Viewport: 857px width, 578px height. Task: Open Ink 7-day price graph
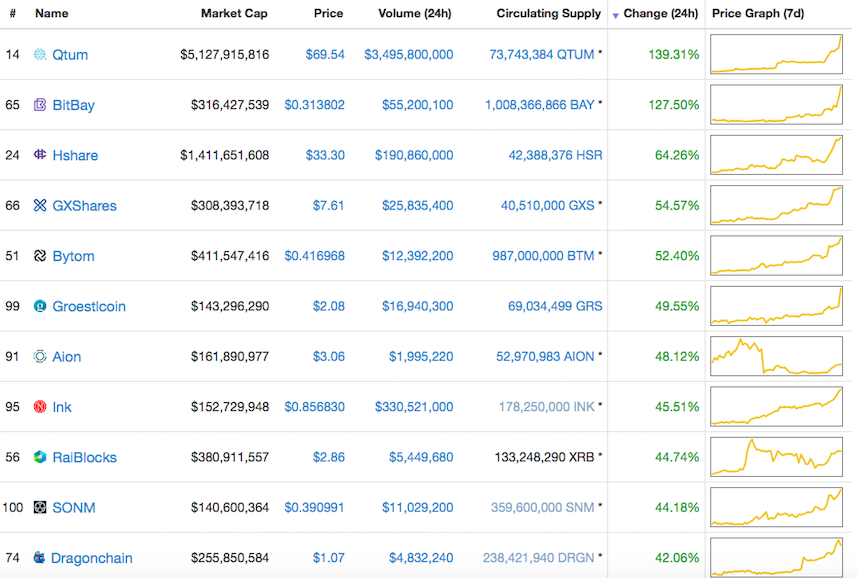(x=776, y=406)
